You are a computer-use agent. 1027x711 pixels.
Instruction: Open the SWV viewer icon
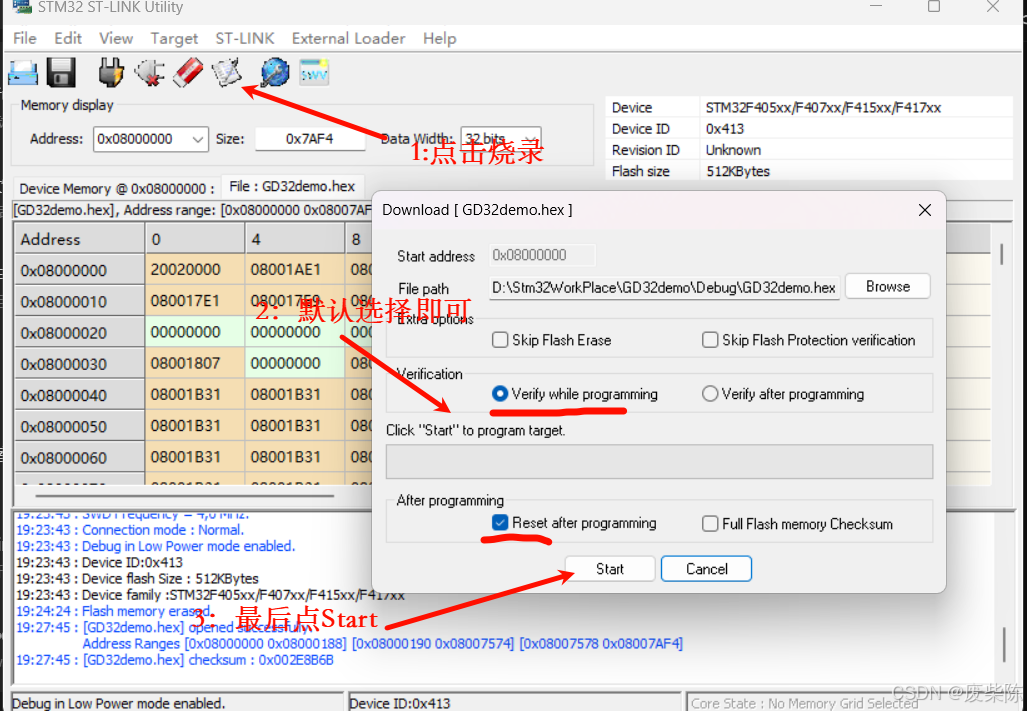tap(314, 73)
